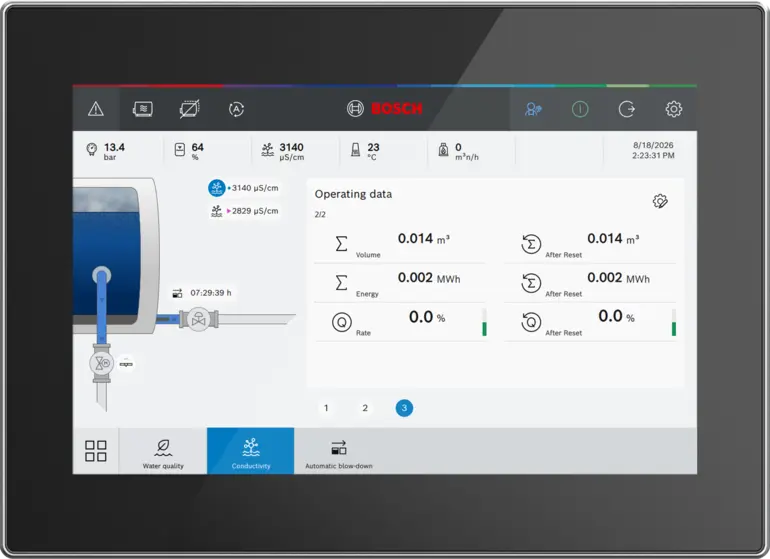Open the Automatic blow-down tab
770x559 pixels.
click(339, 450)
